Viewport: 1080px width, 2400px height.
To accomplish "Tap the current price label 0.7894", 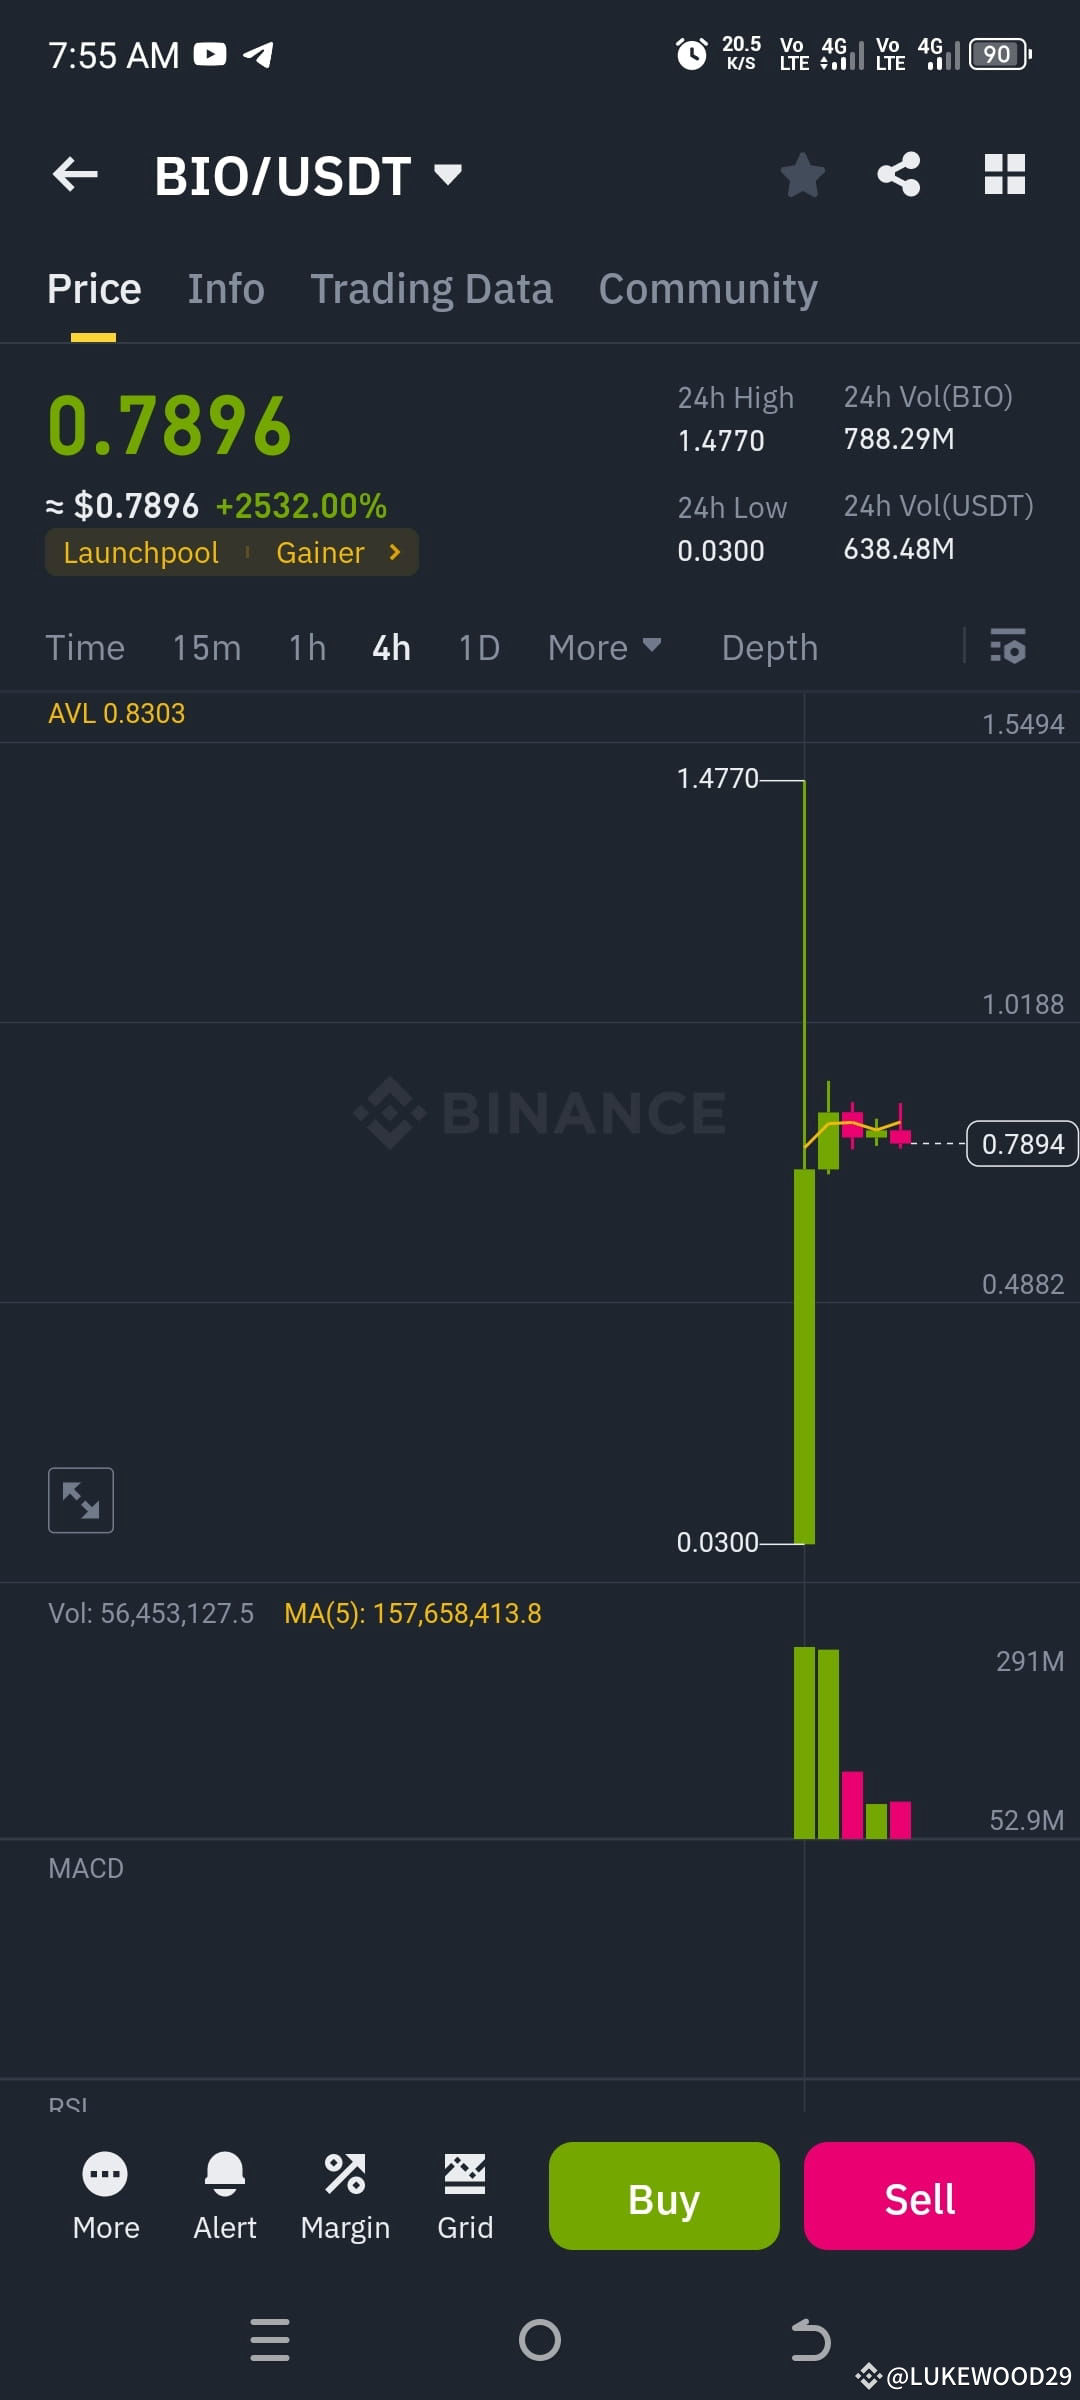I will click(1022, 1143).
